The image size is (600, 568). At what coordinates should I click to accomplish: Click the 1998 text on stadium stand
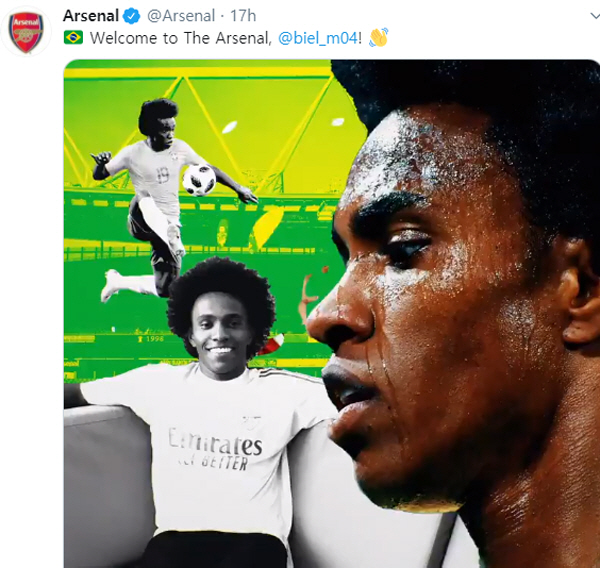[151, 339]
